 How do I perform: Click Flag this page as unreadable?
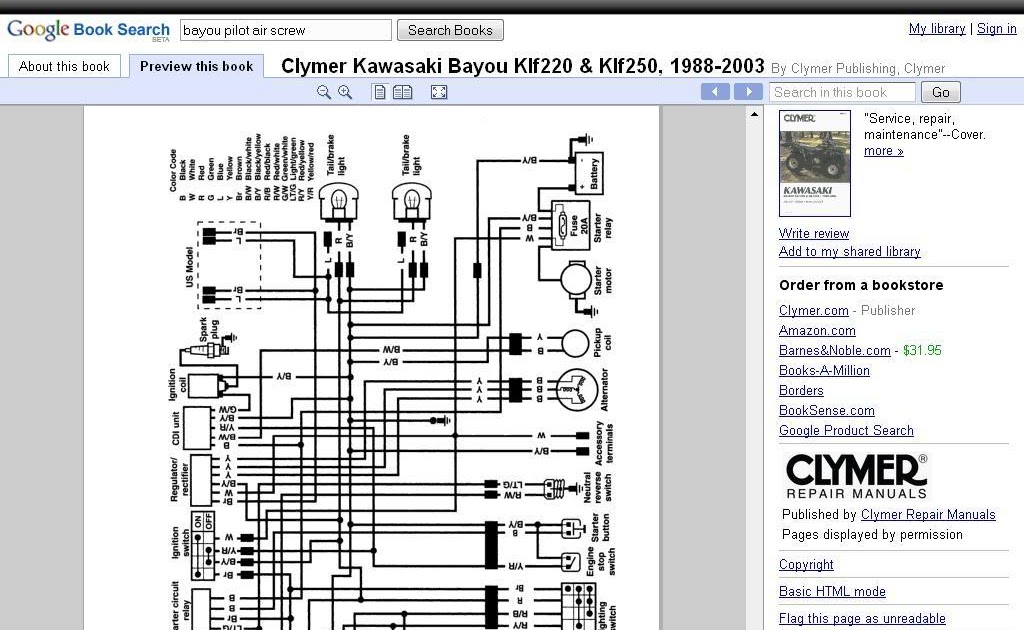862,618
